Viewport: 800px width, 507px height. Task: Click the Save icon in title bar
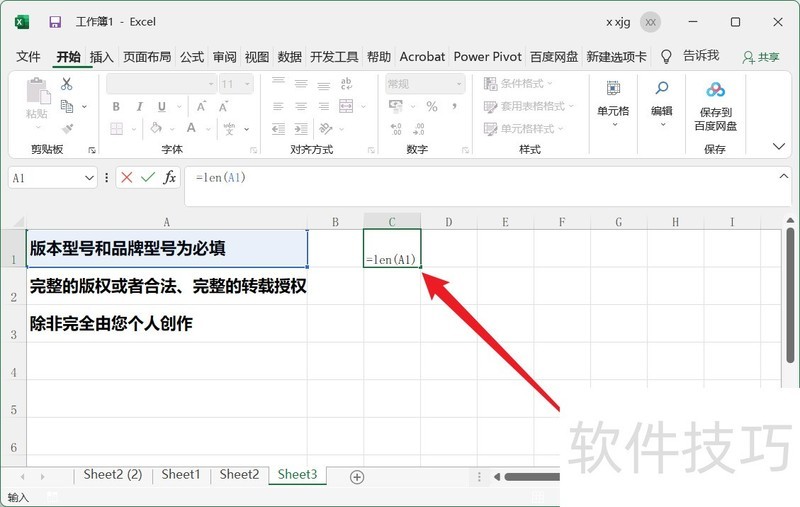[55, 21]
